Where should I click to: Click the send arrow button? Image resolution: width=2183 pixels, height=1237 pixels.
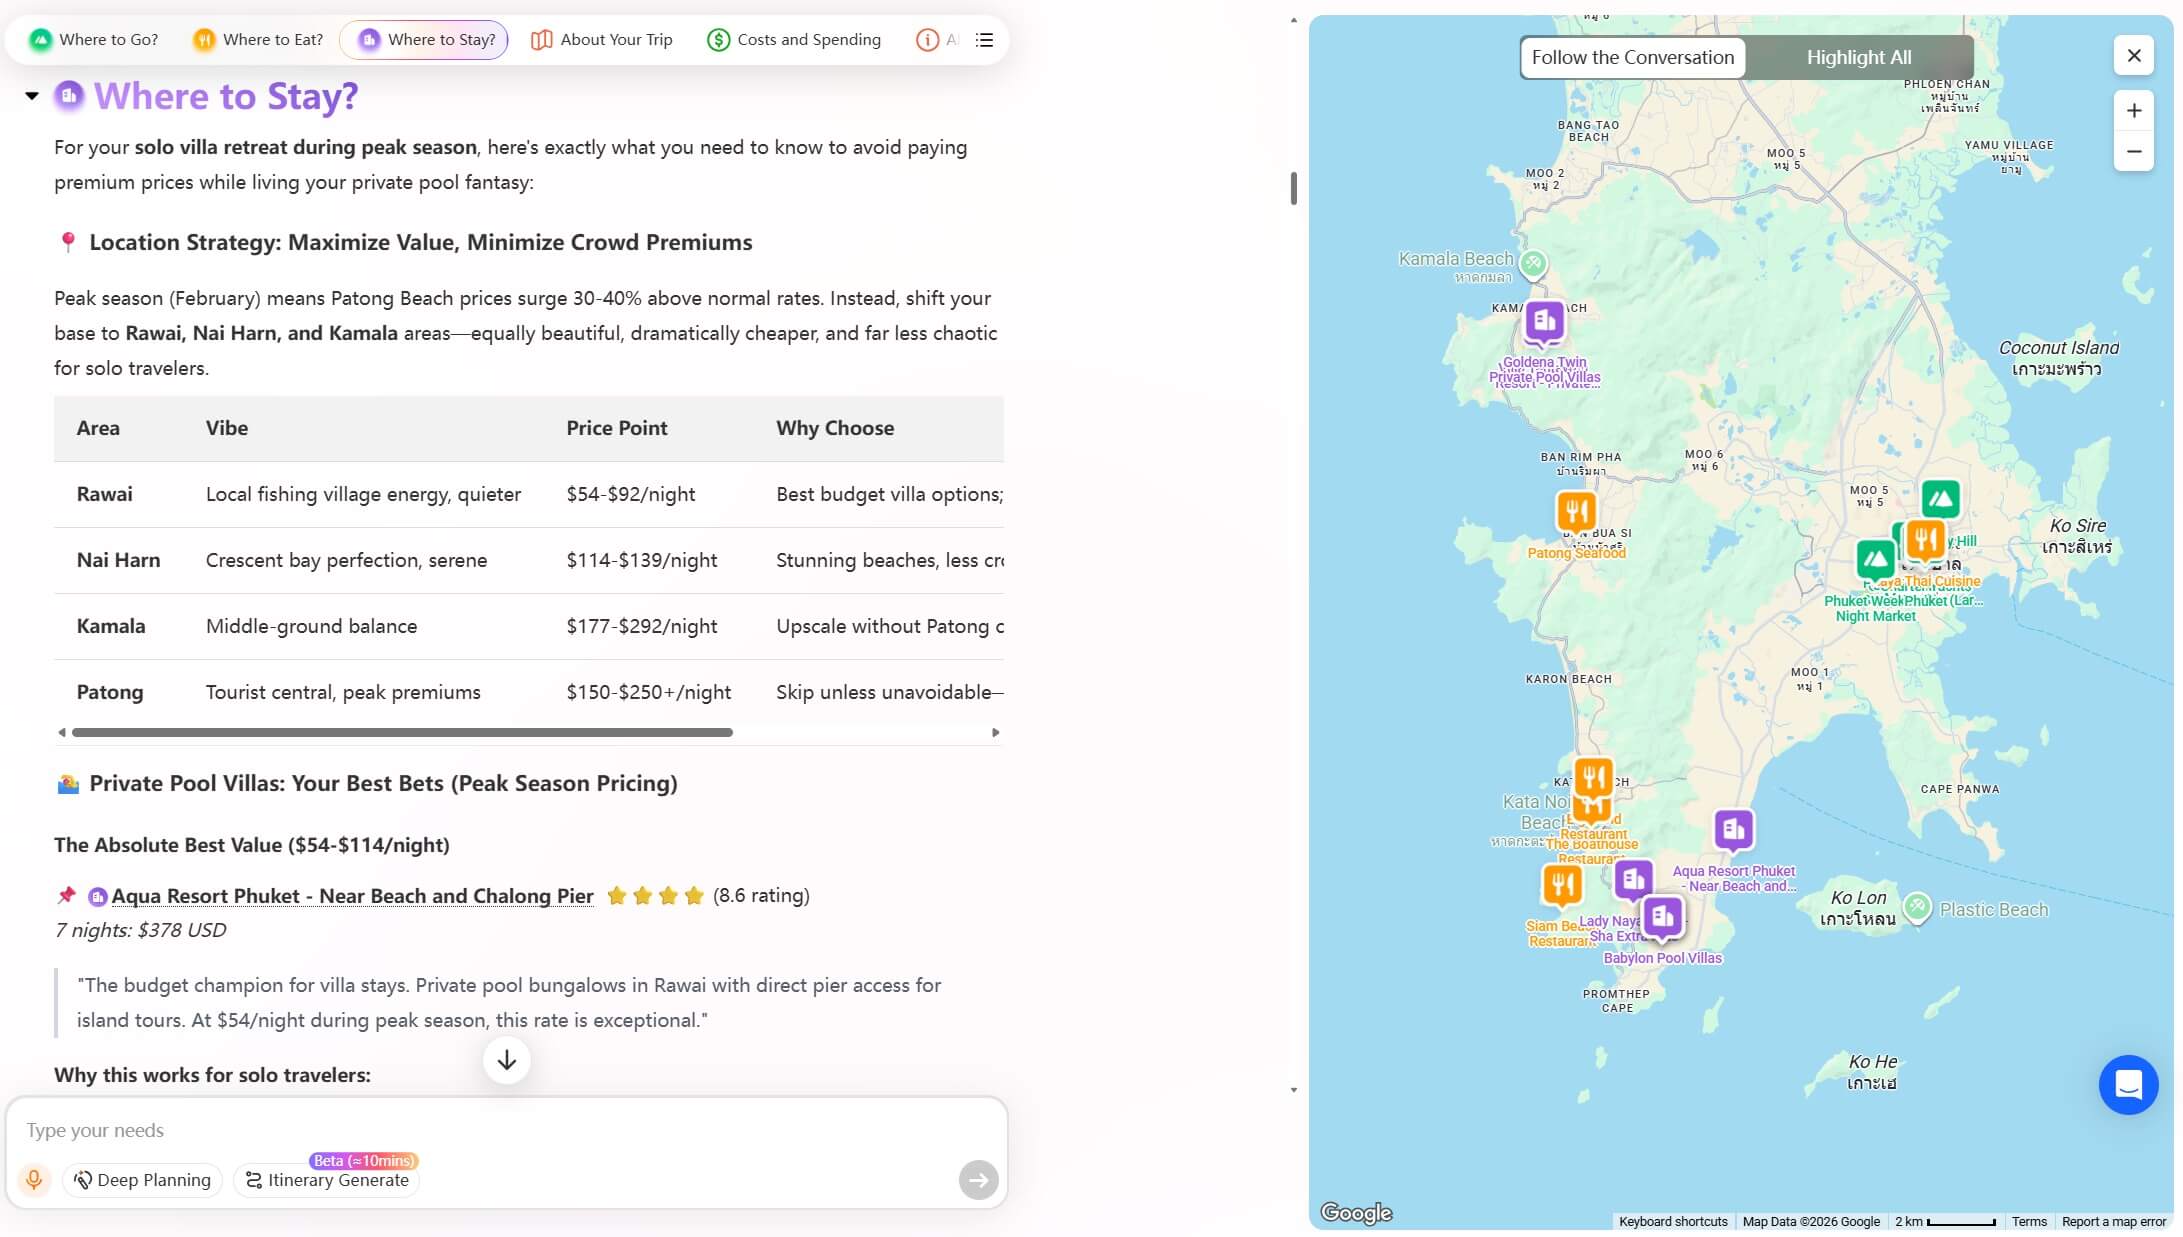(977, 1180)
